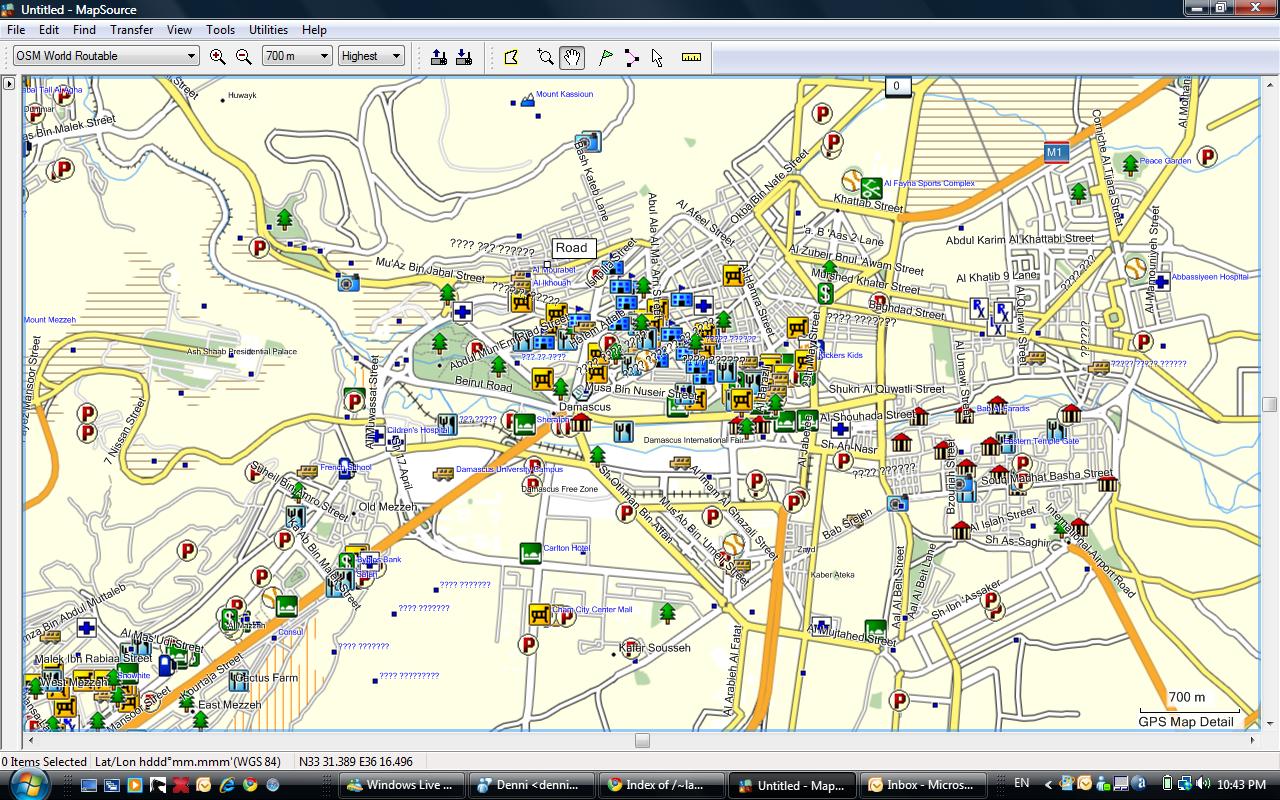Click the Damascus University Campus label
Screen dimensions: 1280x800
(509, 469)
